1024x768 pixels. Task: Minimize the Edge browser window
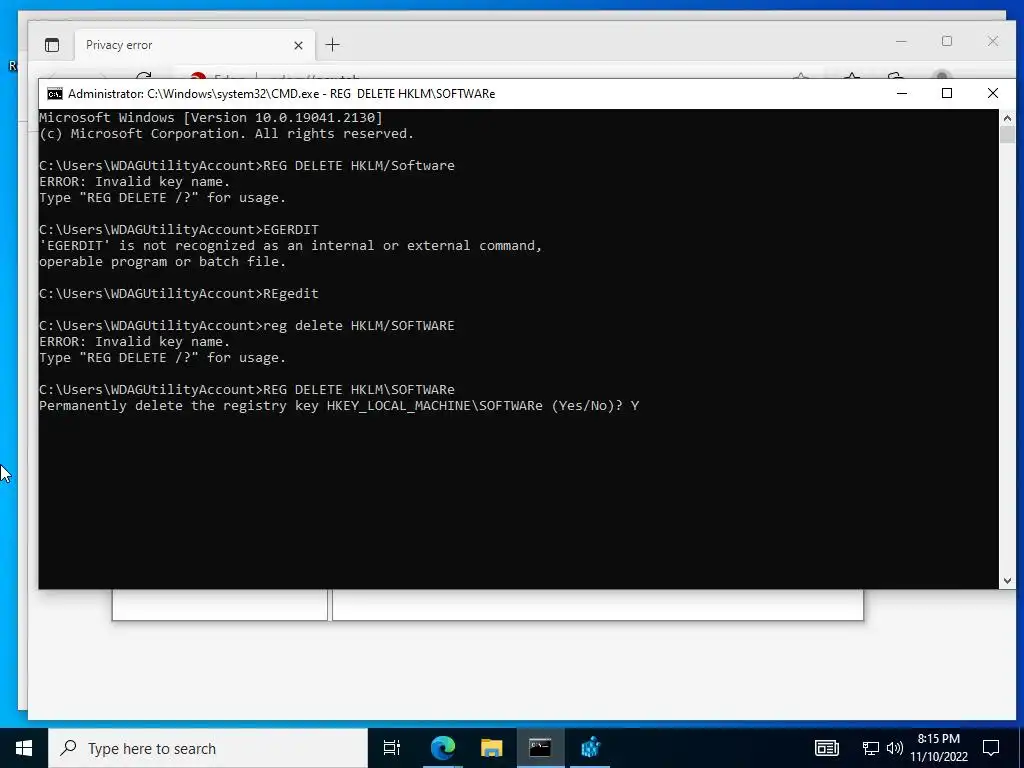coord(901,41)
